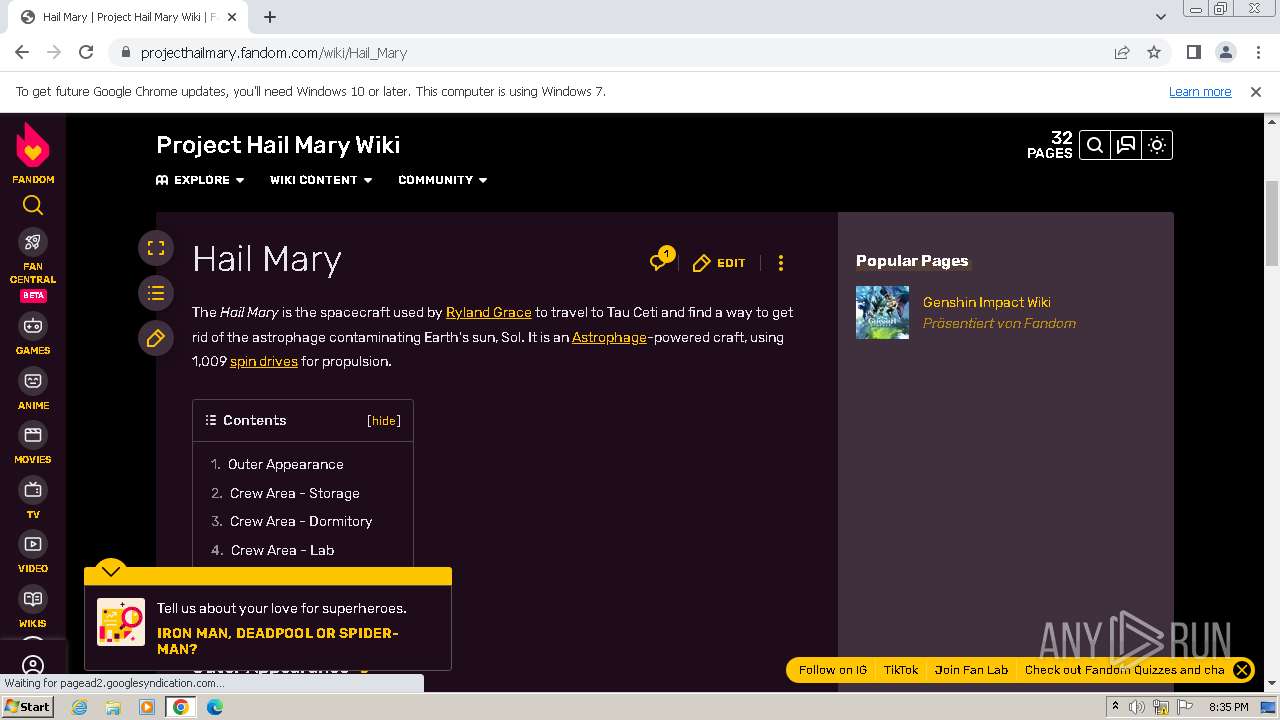Bookmark this page with the star icon
1280x720 pixels.
(1154, 53)
